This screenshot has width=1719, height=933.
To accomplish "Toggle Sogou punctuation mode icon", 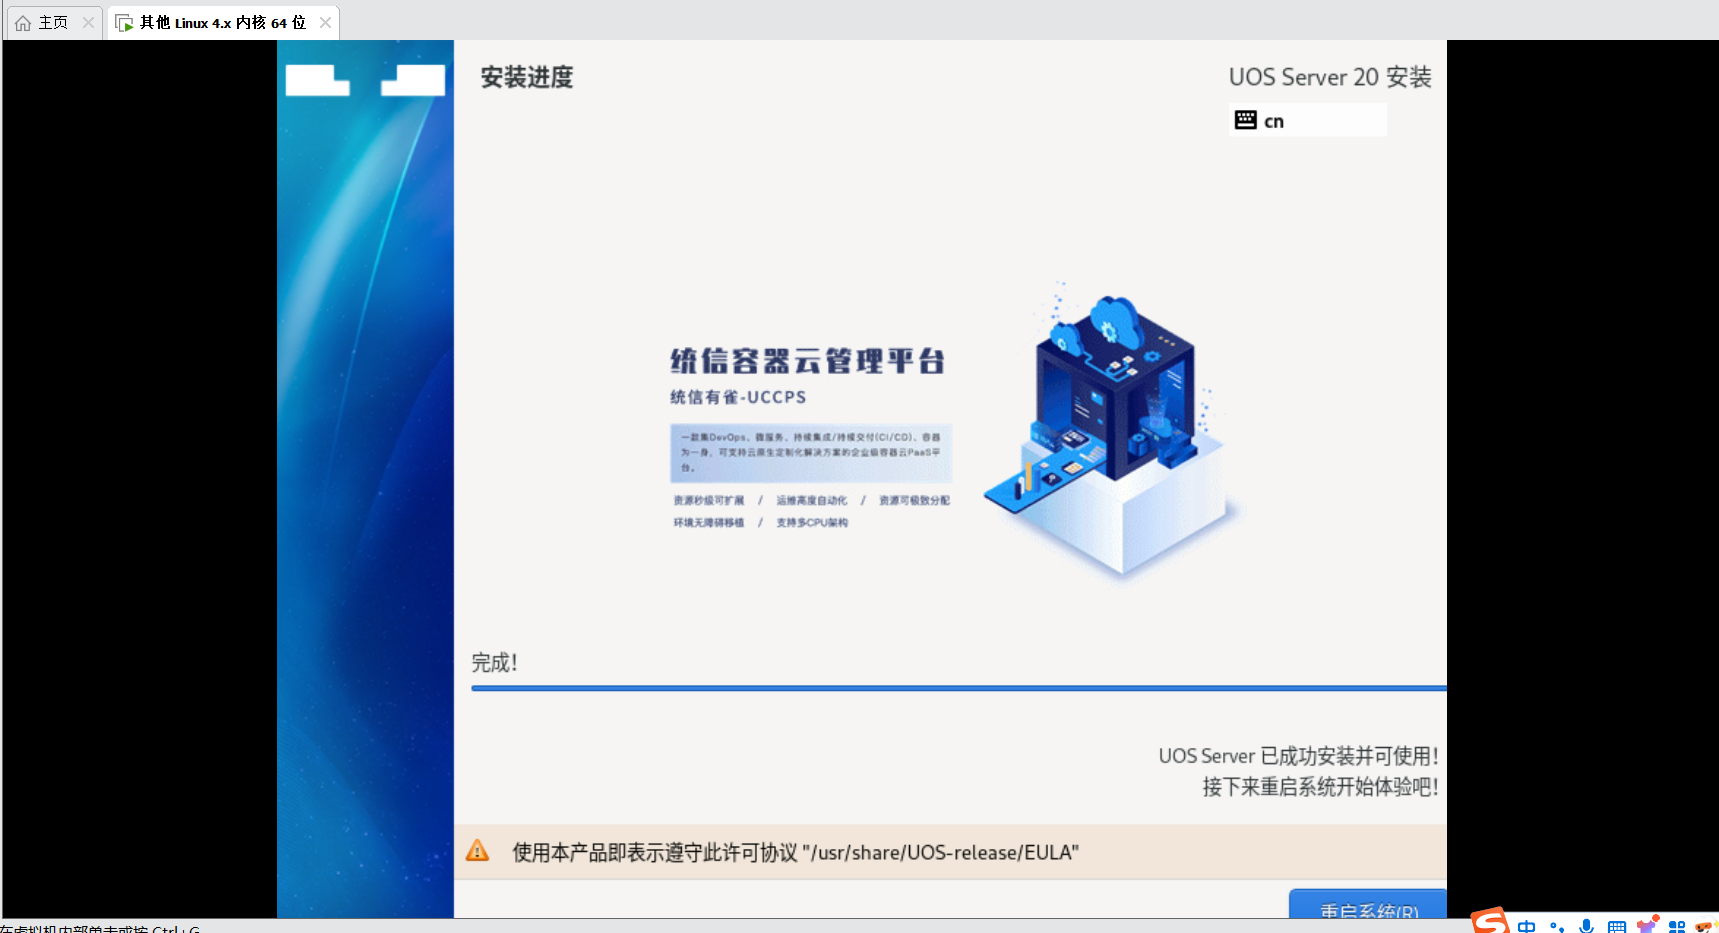I will (1556, 926).
